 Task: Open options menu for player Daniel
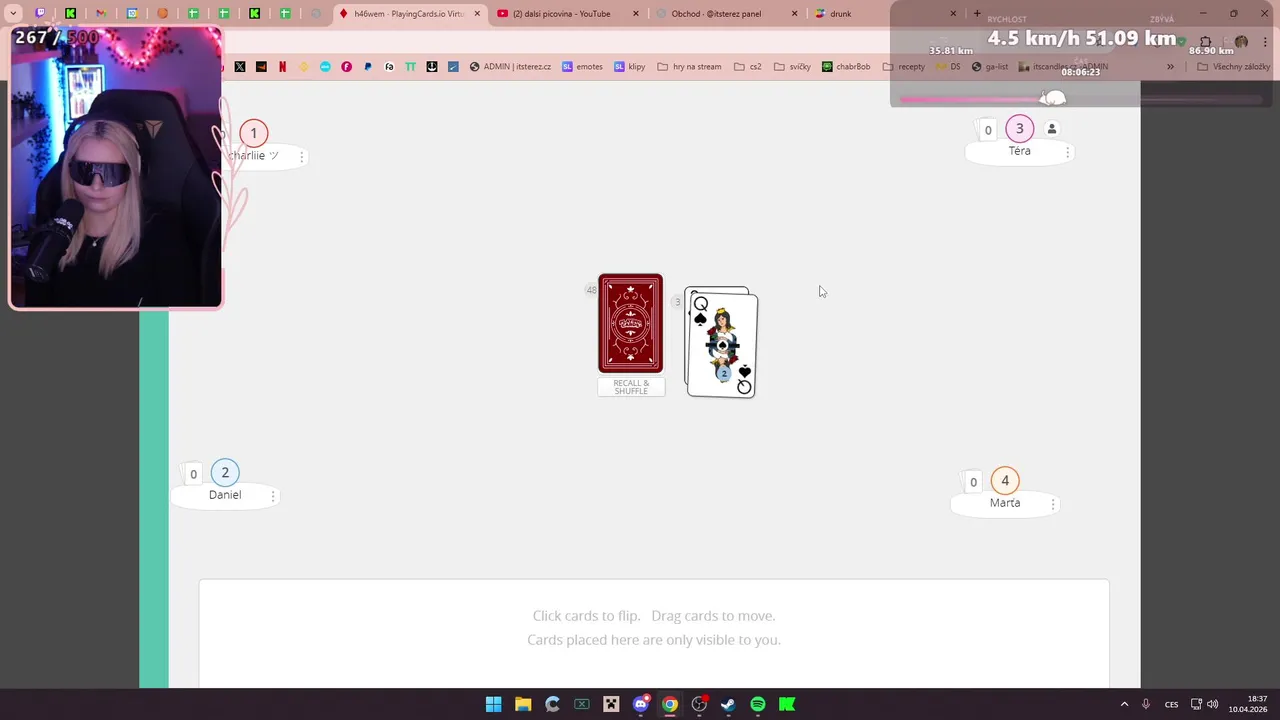point(273,496)
